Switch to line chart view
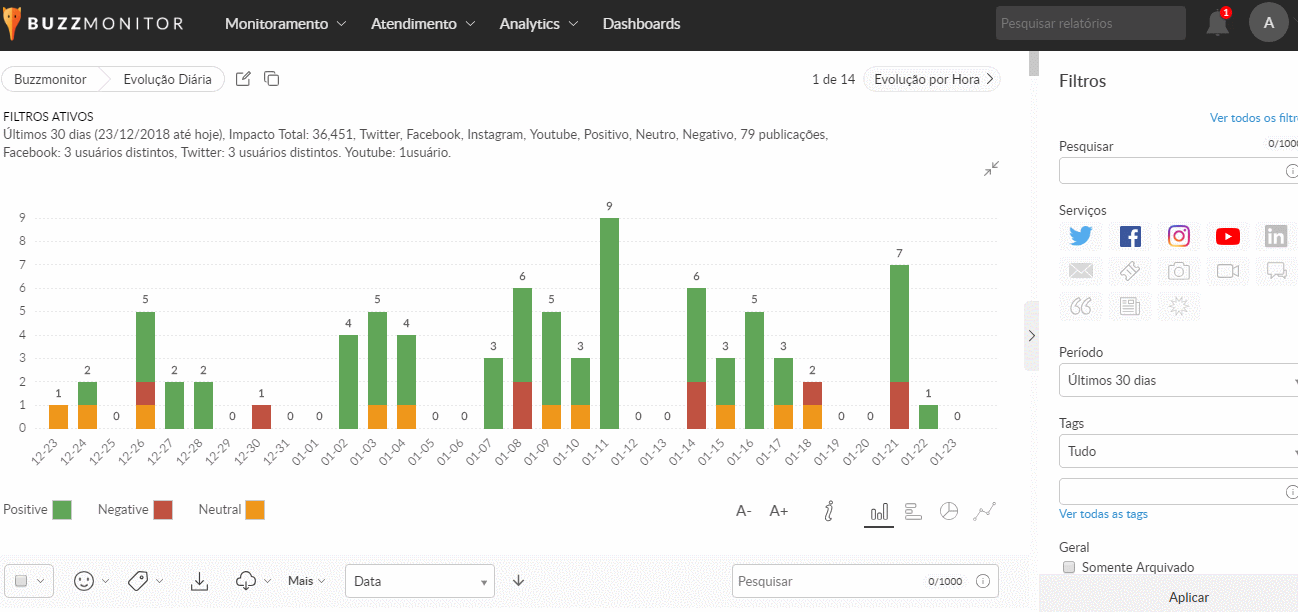This screenshot has width=1298, height=612. (985, 511)
